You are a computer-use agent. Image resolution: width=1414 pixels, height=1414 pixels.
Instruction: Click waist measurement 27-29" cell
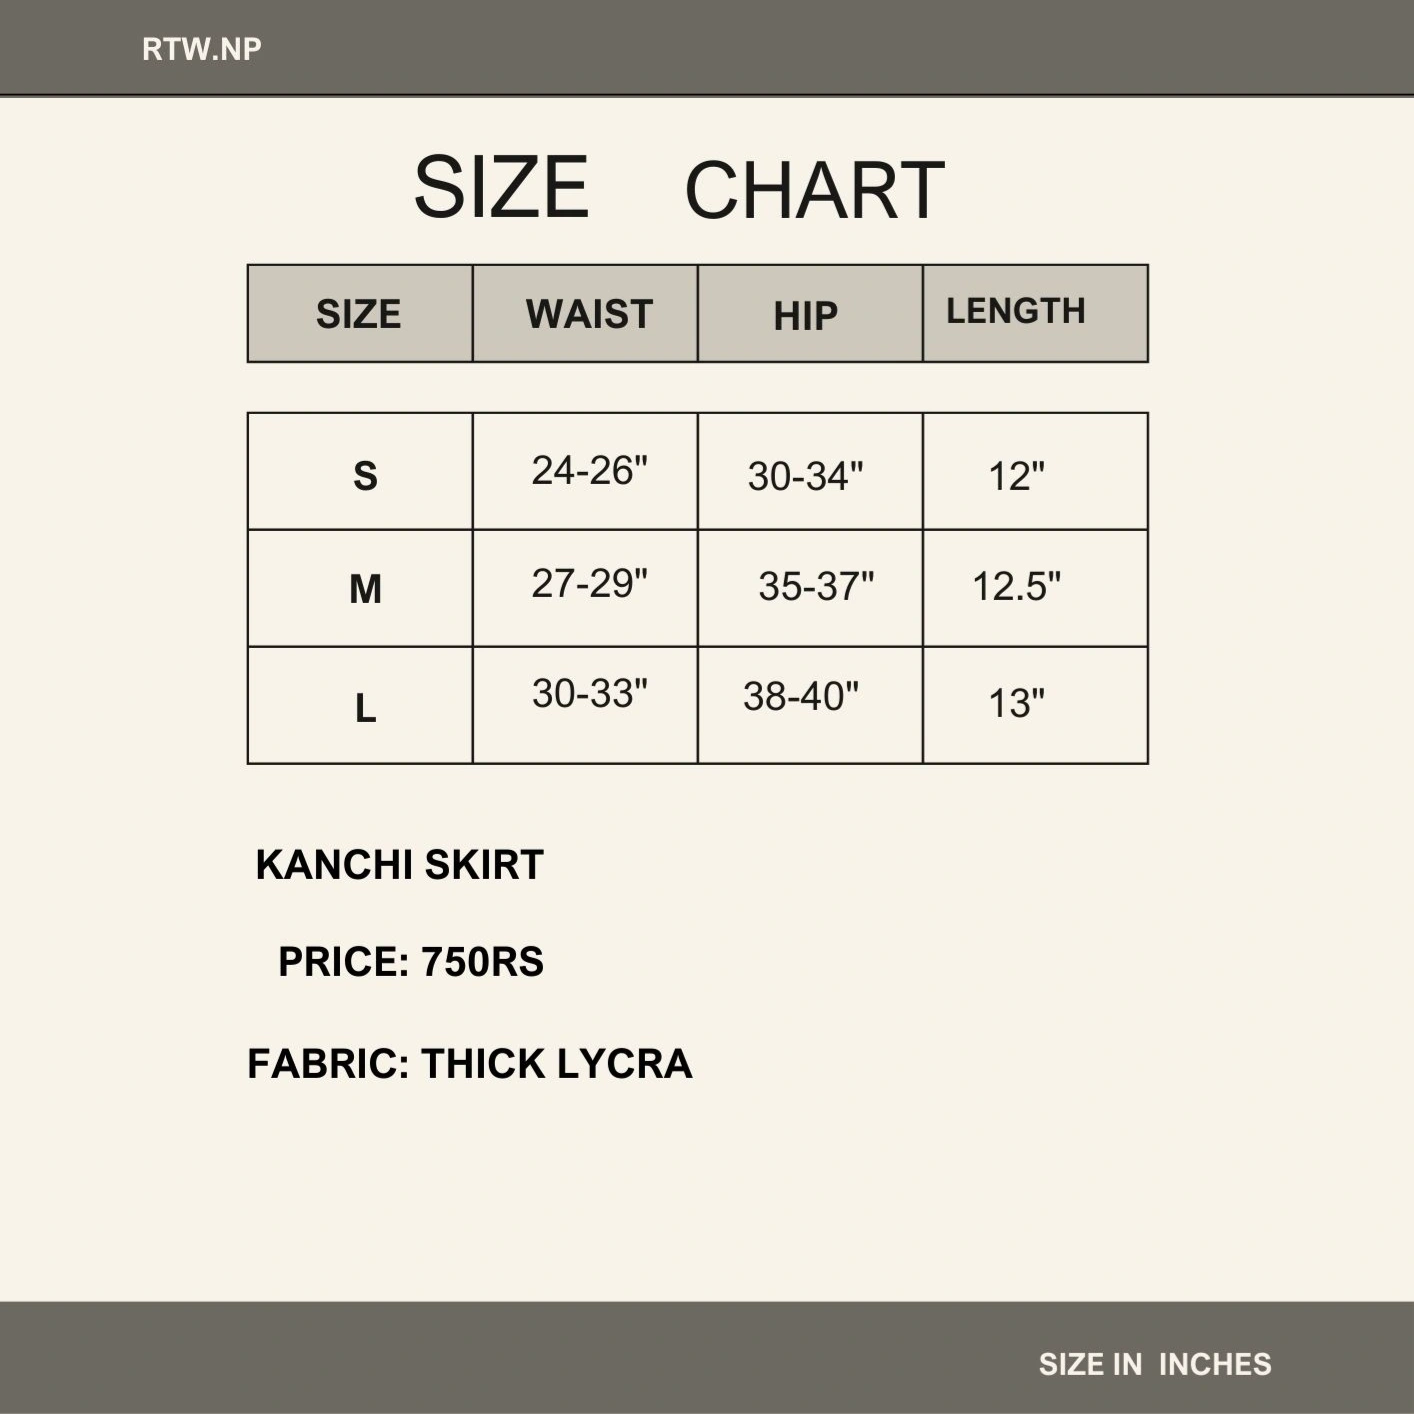[589, 583]
